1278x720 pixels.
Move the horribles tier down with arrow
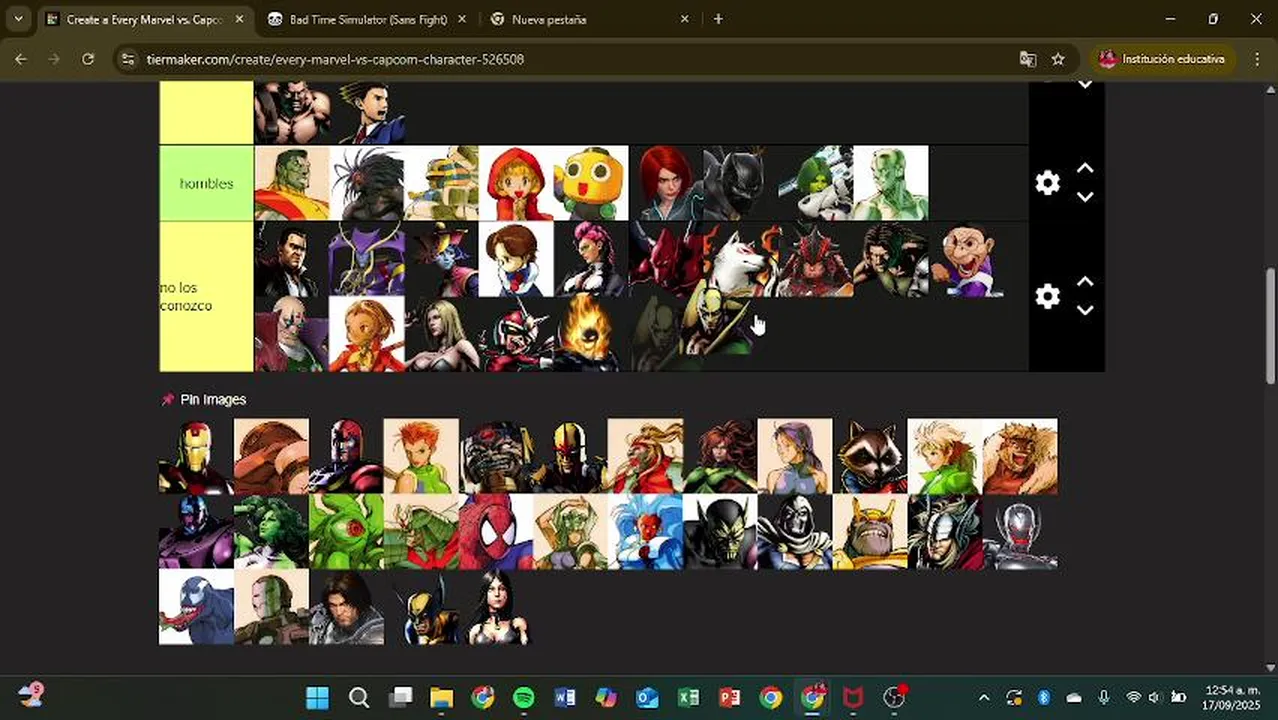[1085, 197]
